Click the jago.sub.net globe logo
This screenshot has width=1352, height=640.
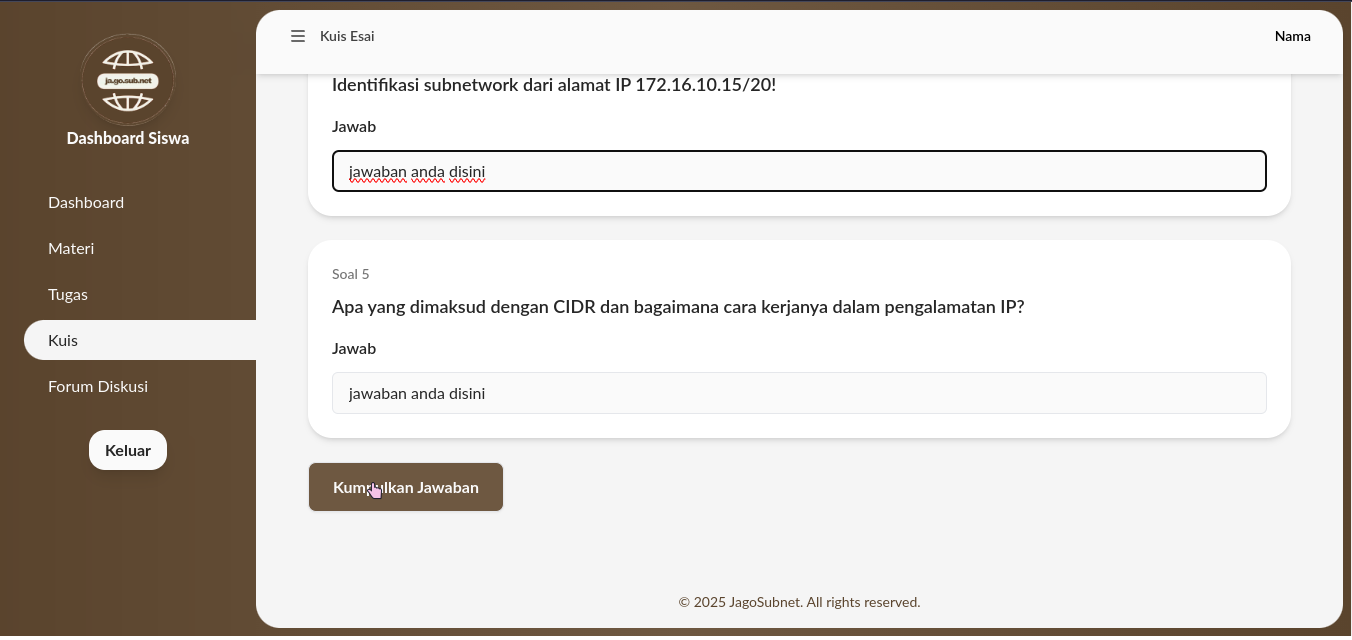(128, 80)
